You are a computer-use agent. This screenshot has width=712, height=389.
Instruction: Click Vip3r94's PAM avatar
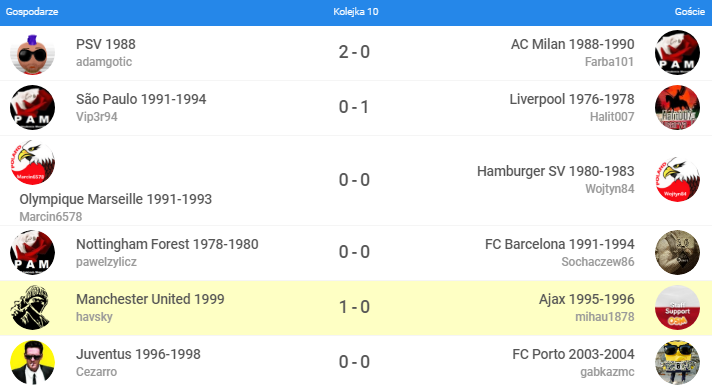click(x=32, y=108)
